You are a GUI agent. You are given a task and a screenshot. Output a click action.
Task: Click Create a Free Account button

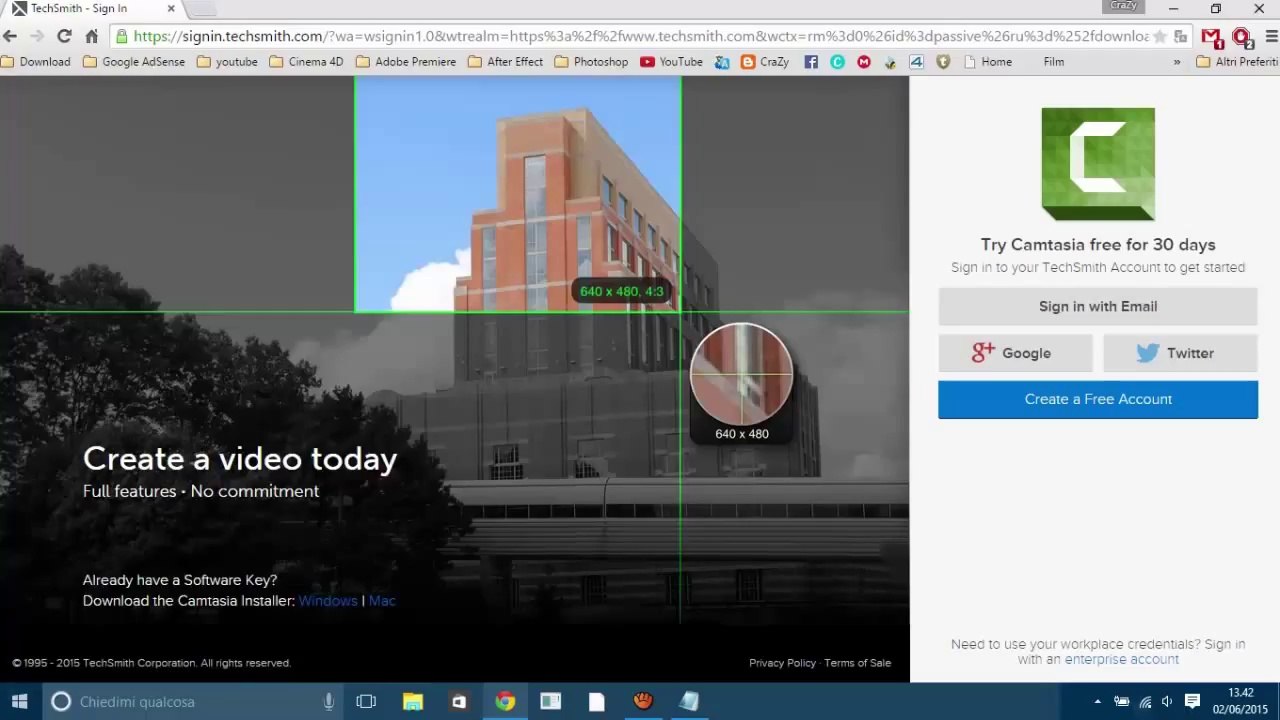point(1098,399)
